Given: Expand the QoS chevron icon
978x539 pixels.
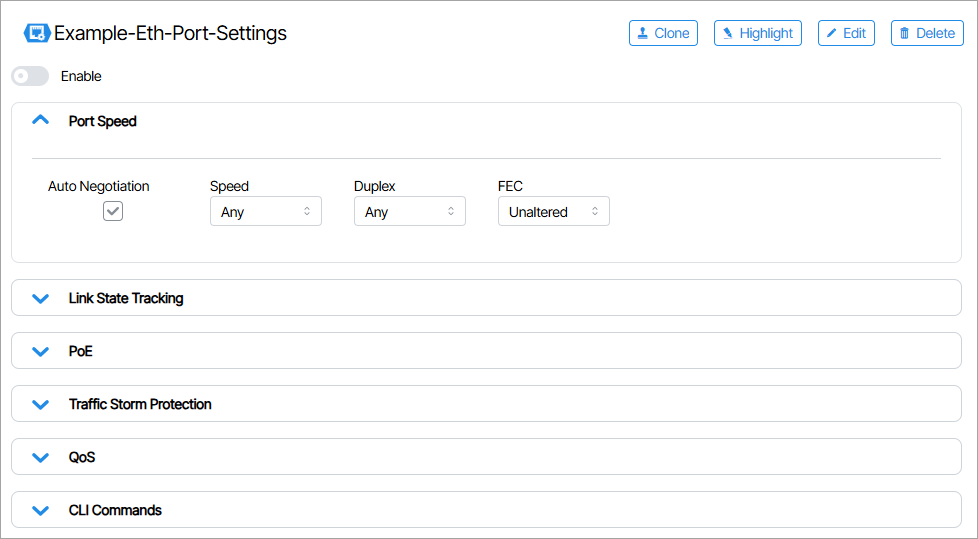Looking at the screenshot, I should point(40,457).
